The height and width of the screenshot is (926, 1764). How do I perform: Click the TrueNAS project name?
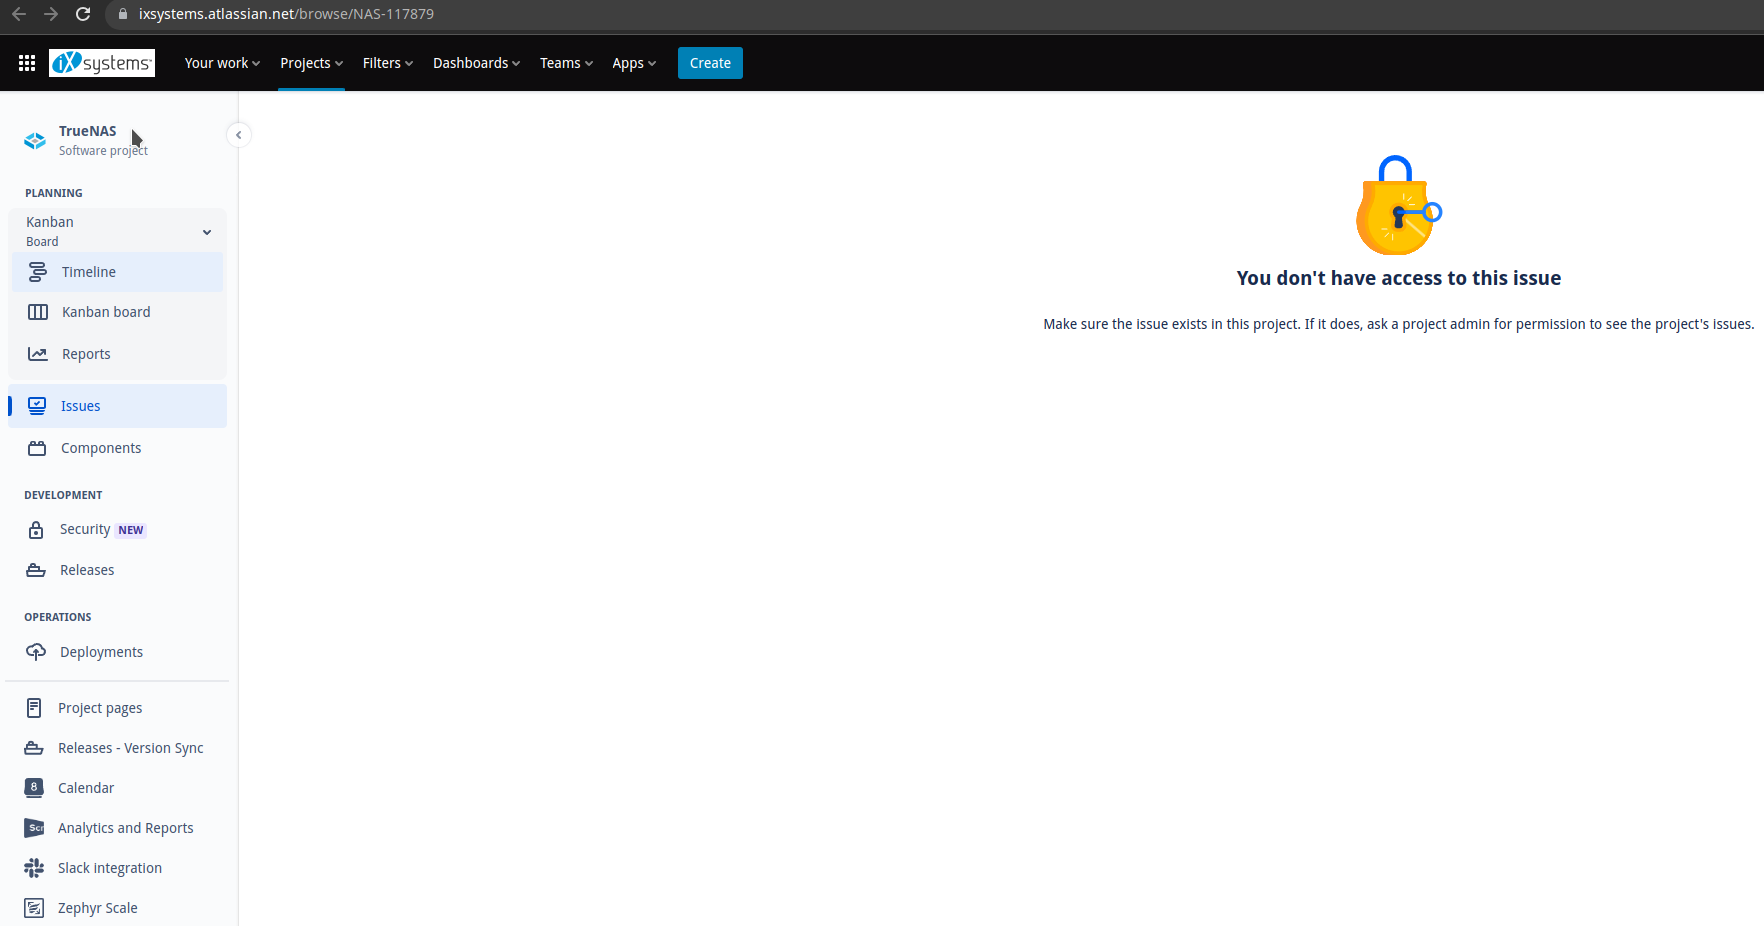(x=87, y=131)
